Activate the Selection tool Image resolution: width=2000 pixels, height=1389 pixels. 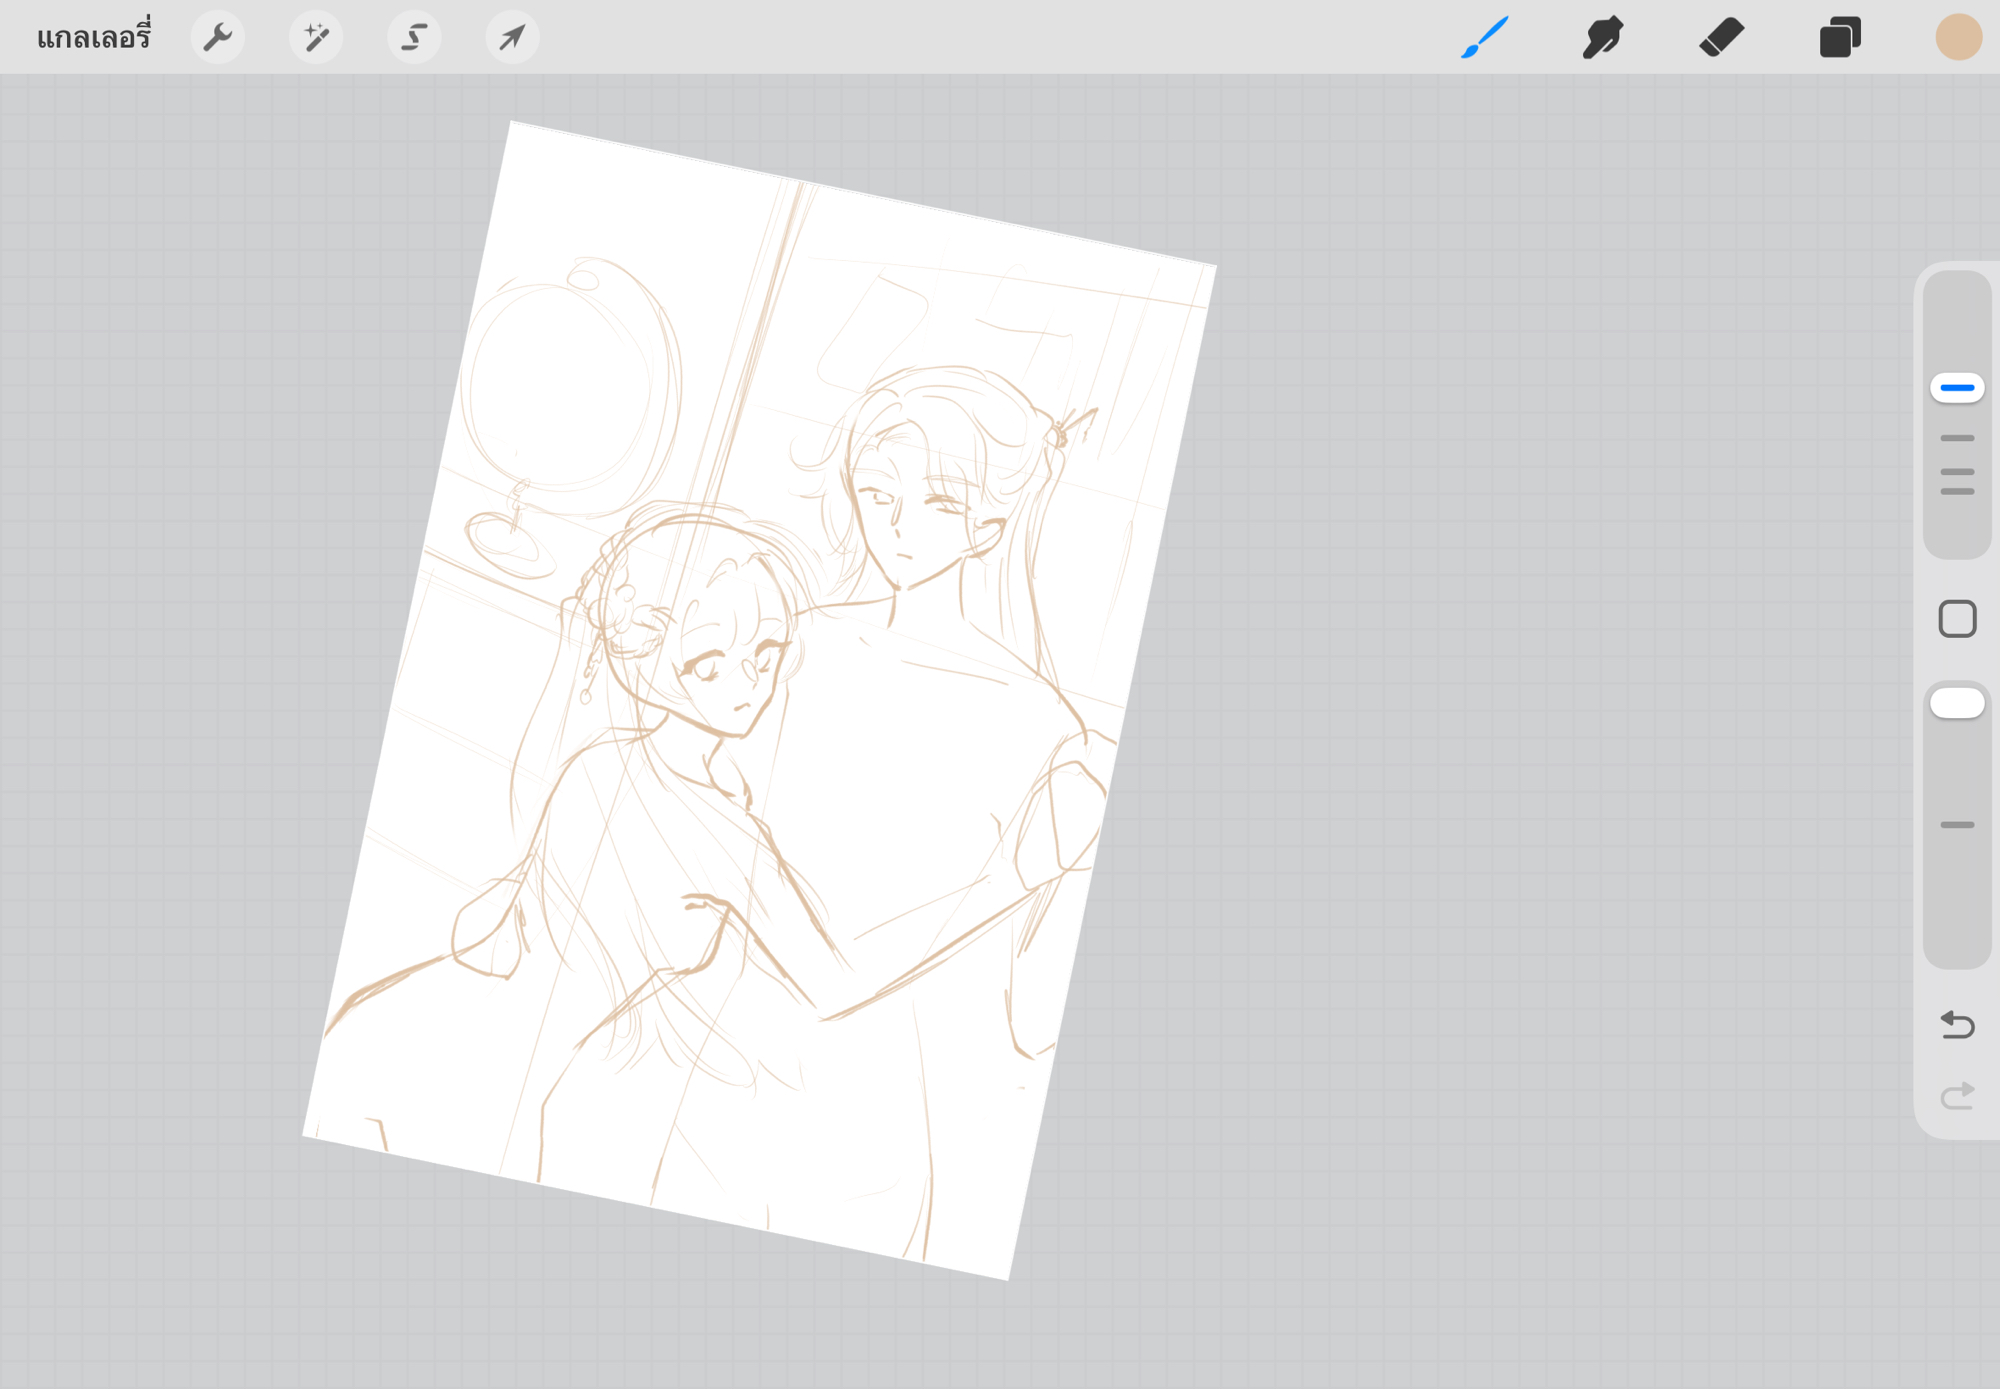point(414,38)
